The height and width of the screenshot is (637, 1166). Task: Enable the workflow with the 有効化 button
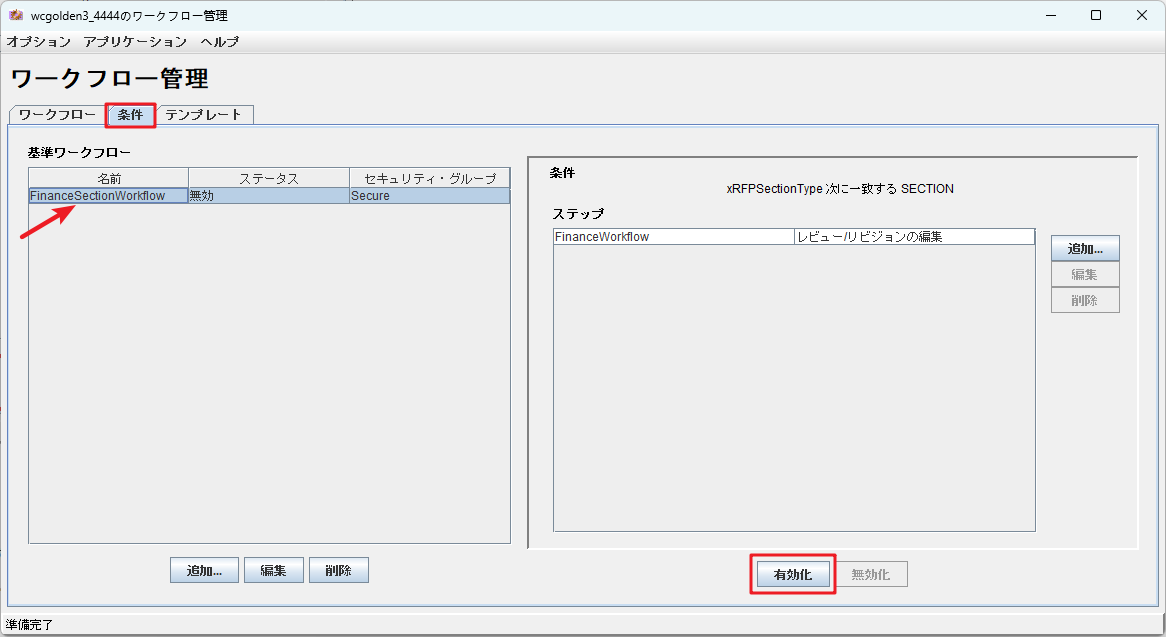pyautogui.click(x=792, y=573)
